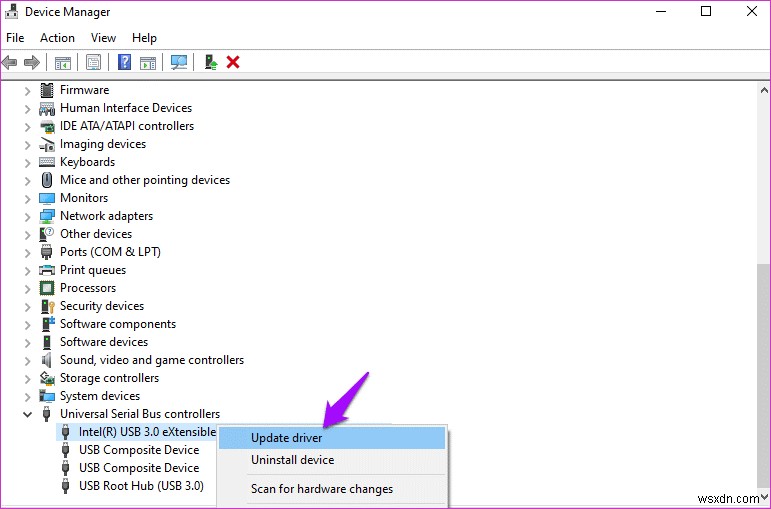Choose Uninstall device from context menu
This screenshot has width=771, height=509.
(x=332, y=460)
